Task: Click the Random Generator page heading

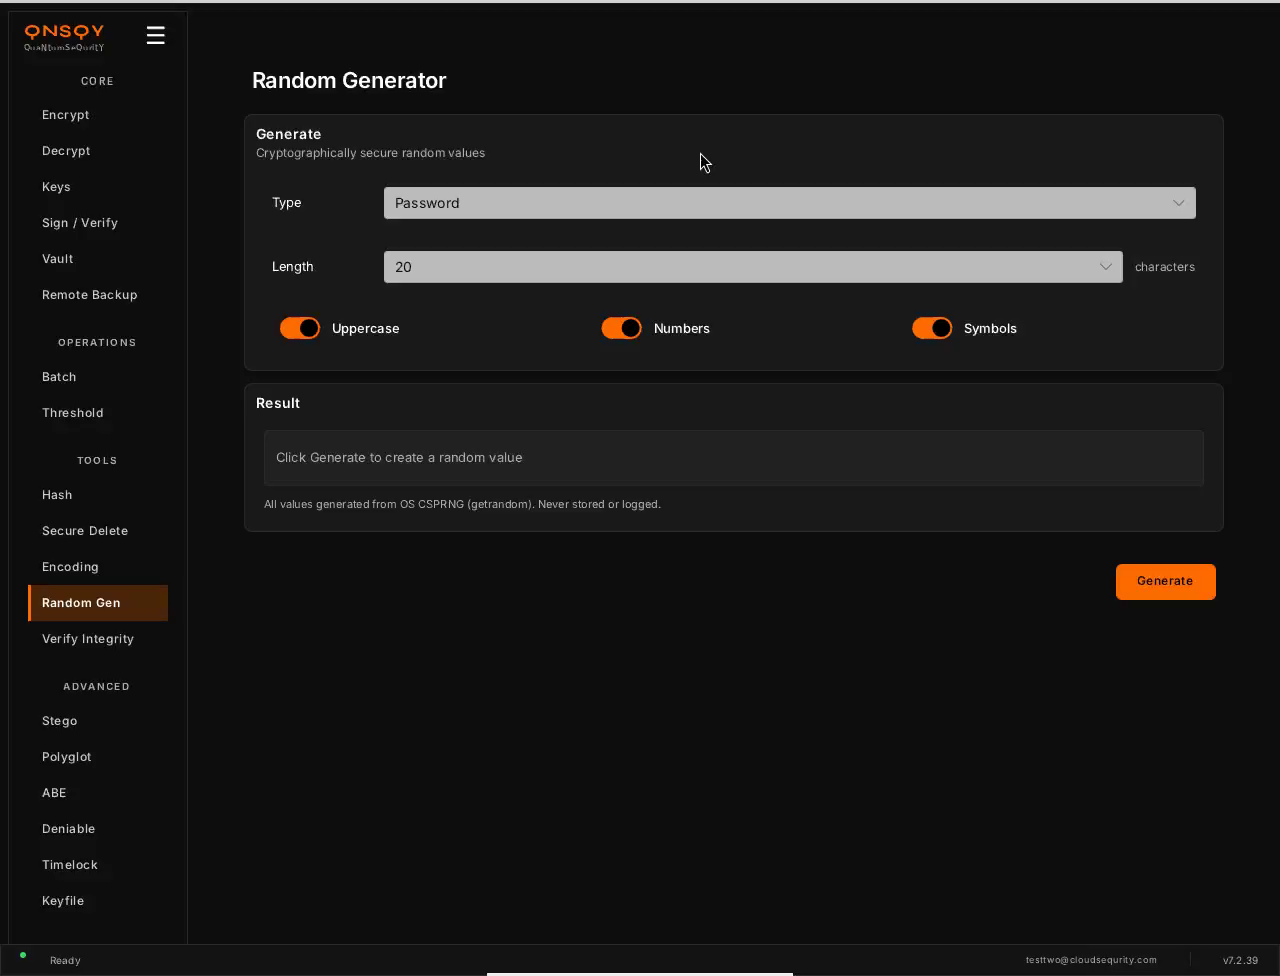Action: coord(349,80)
